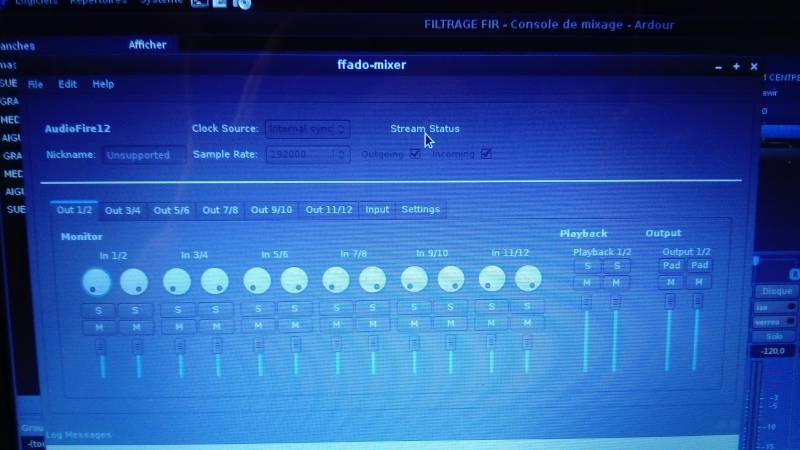This screenshot has width=800, height=450.
Task: Click the left Playback 1/2 fader handle
Action: coord(587,302)
